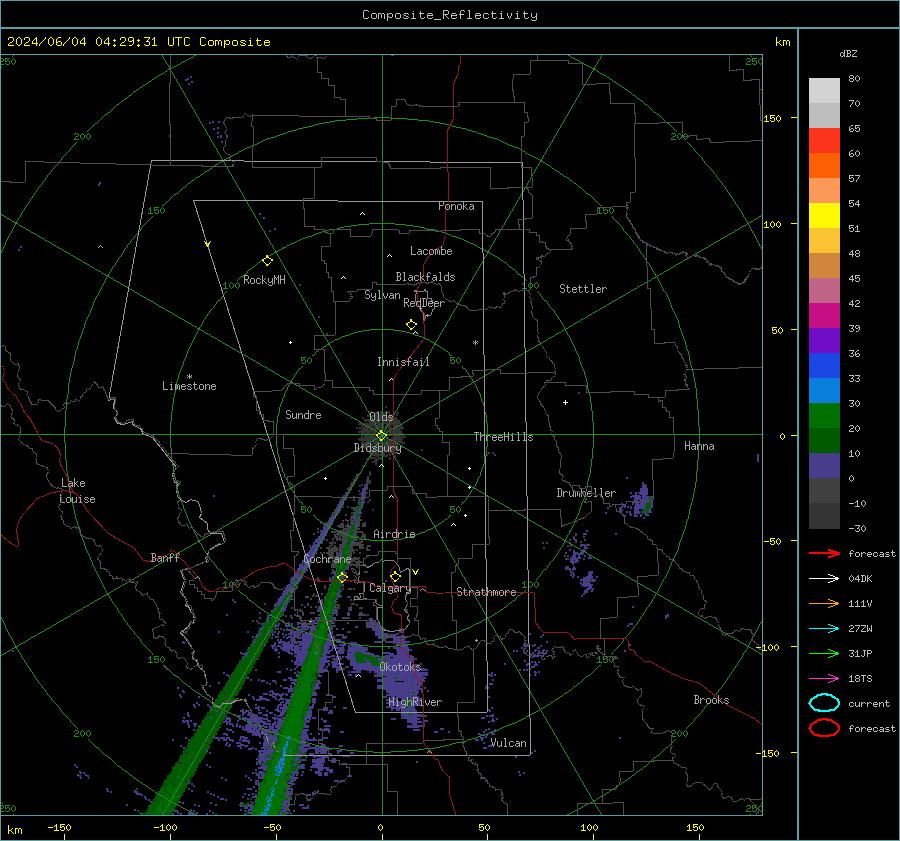Click the Banff town label
The width and height of the screenshot is (900, 841).
point(165,557)
